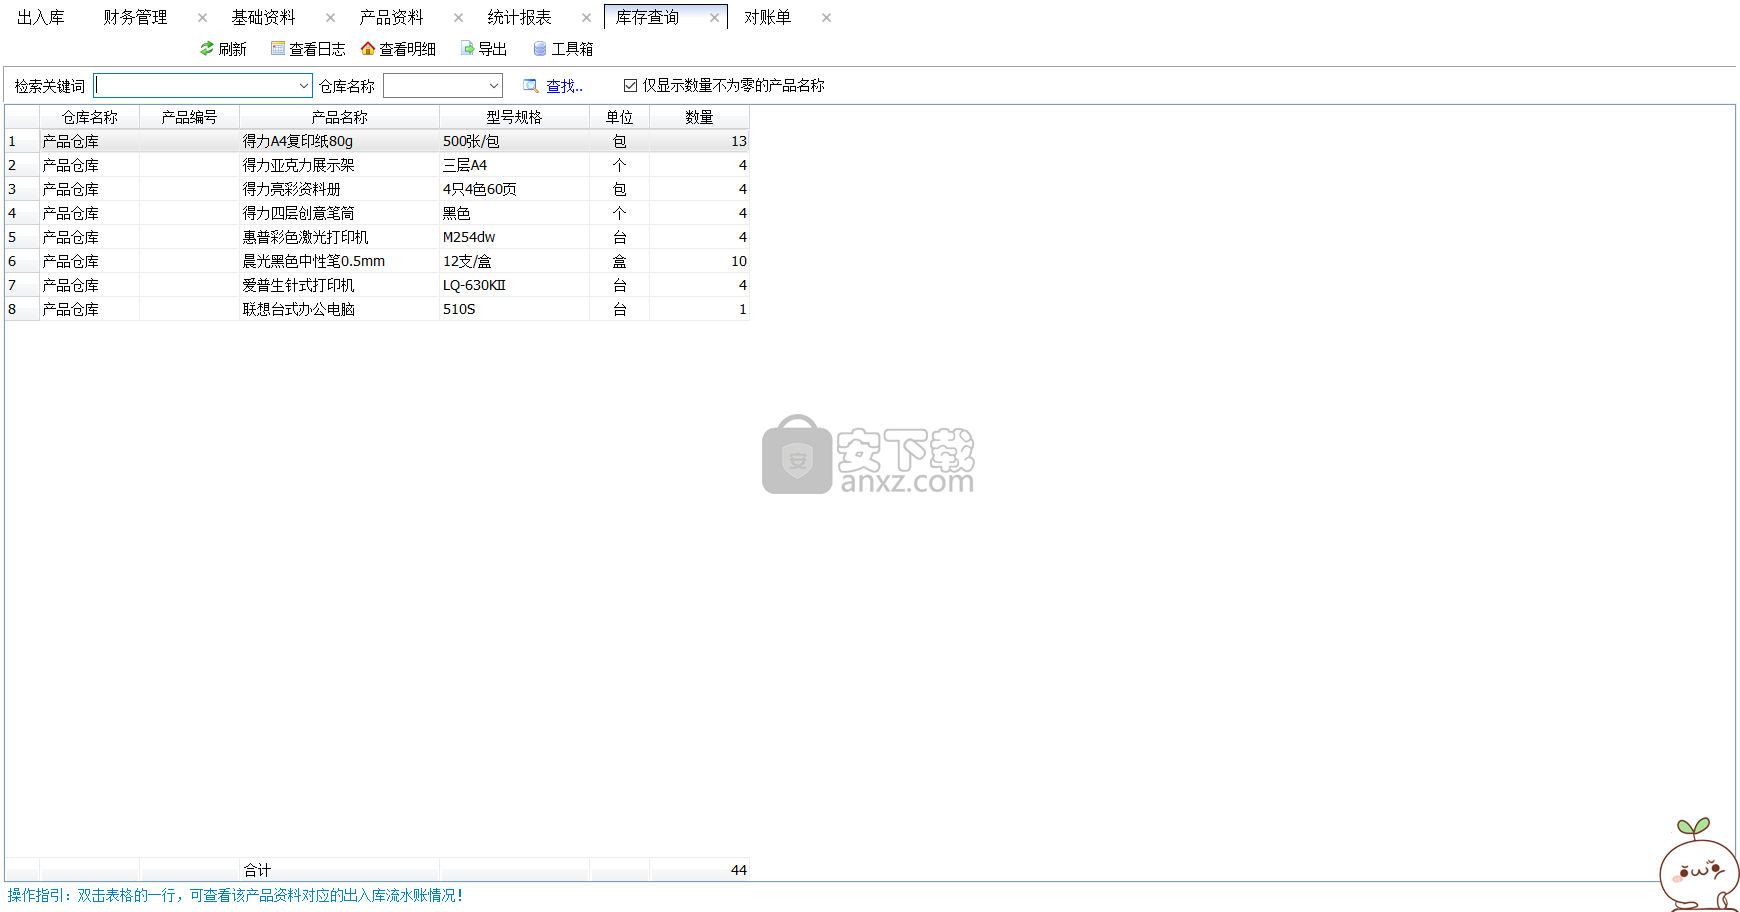This screenshot has height=912, width=1740.
Task: Select row 得力亮彩资料册
Action: pos(377,189)
